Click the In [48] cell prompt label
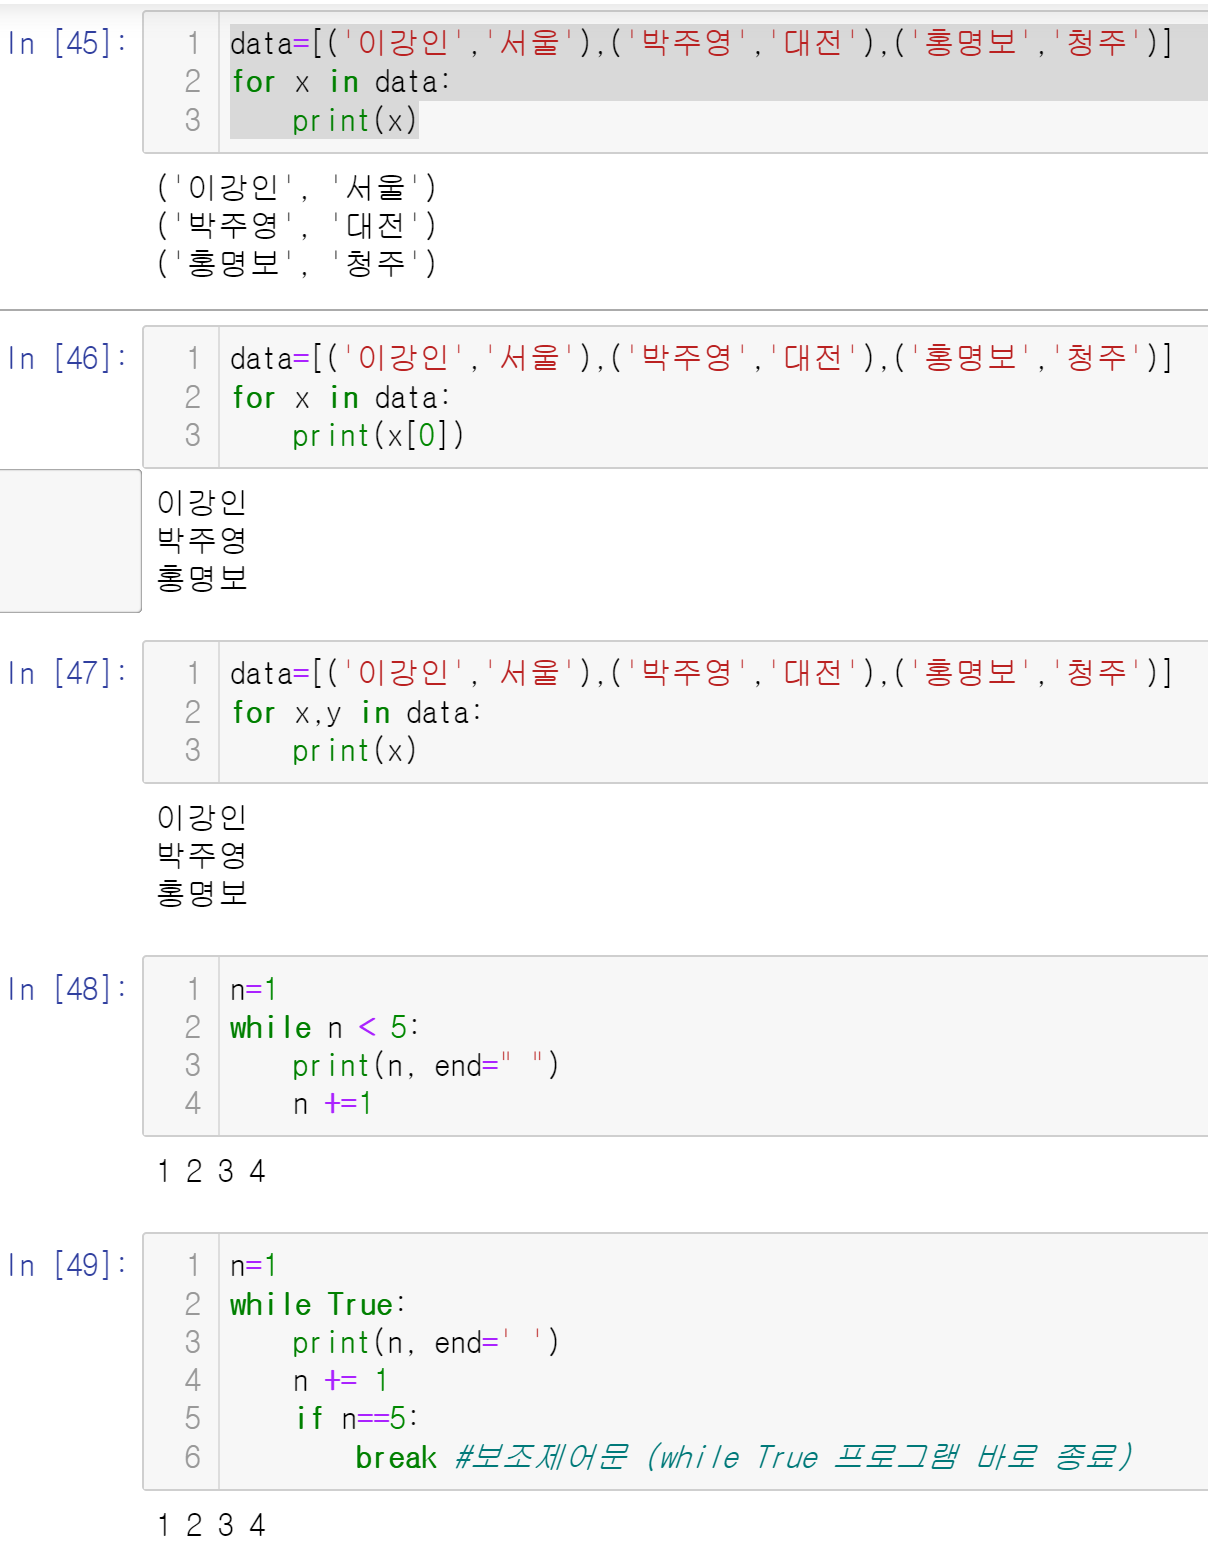Viewport: 1208px width, 1562px height. click(x=67, y=989)
